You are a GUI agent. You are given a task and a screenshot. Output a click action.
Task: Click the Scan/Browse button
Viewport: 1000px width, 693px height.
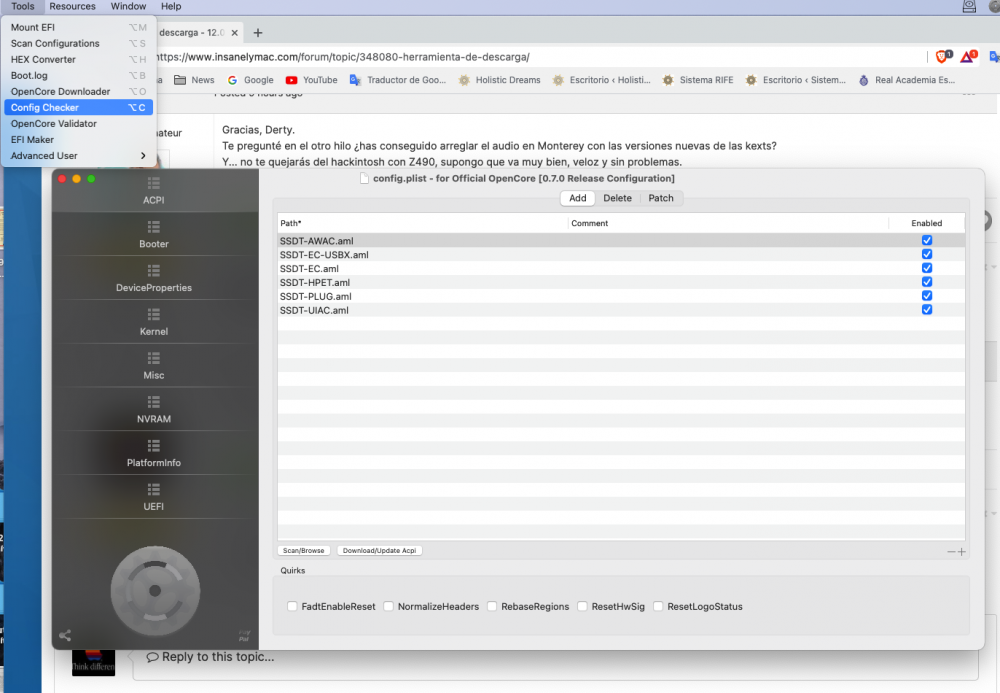(304, 551)
